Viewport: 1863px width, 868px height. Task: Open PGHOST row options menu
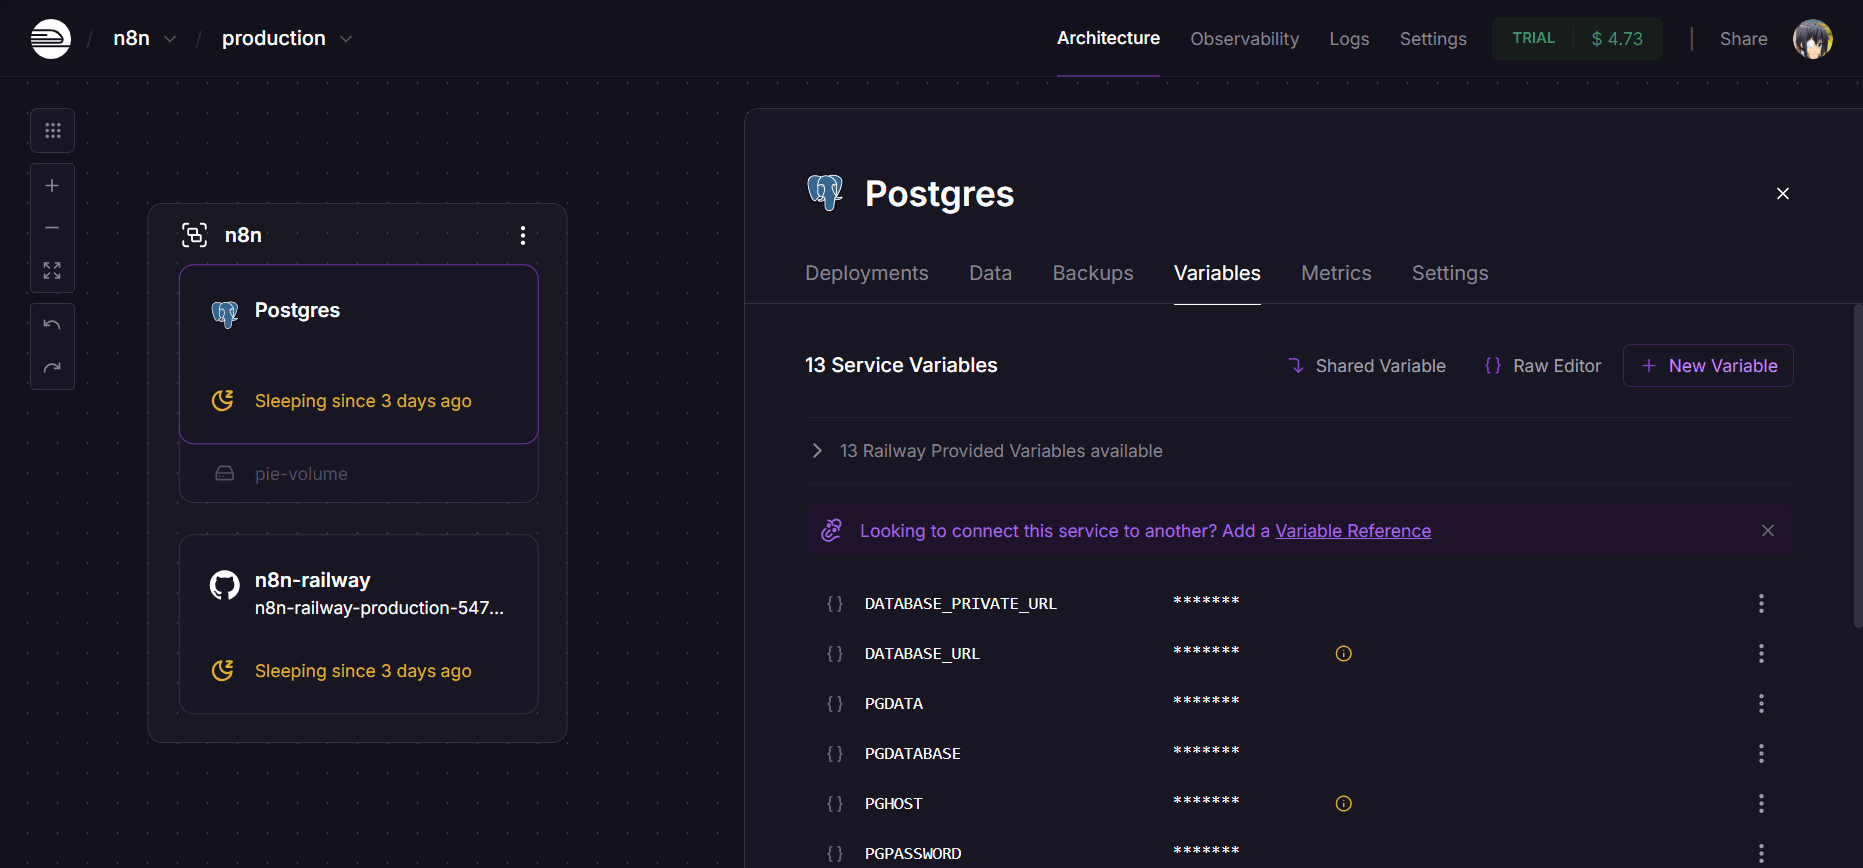[1761, 803]
